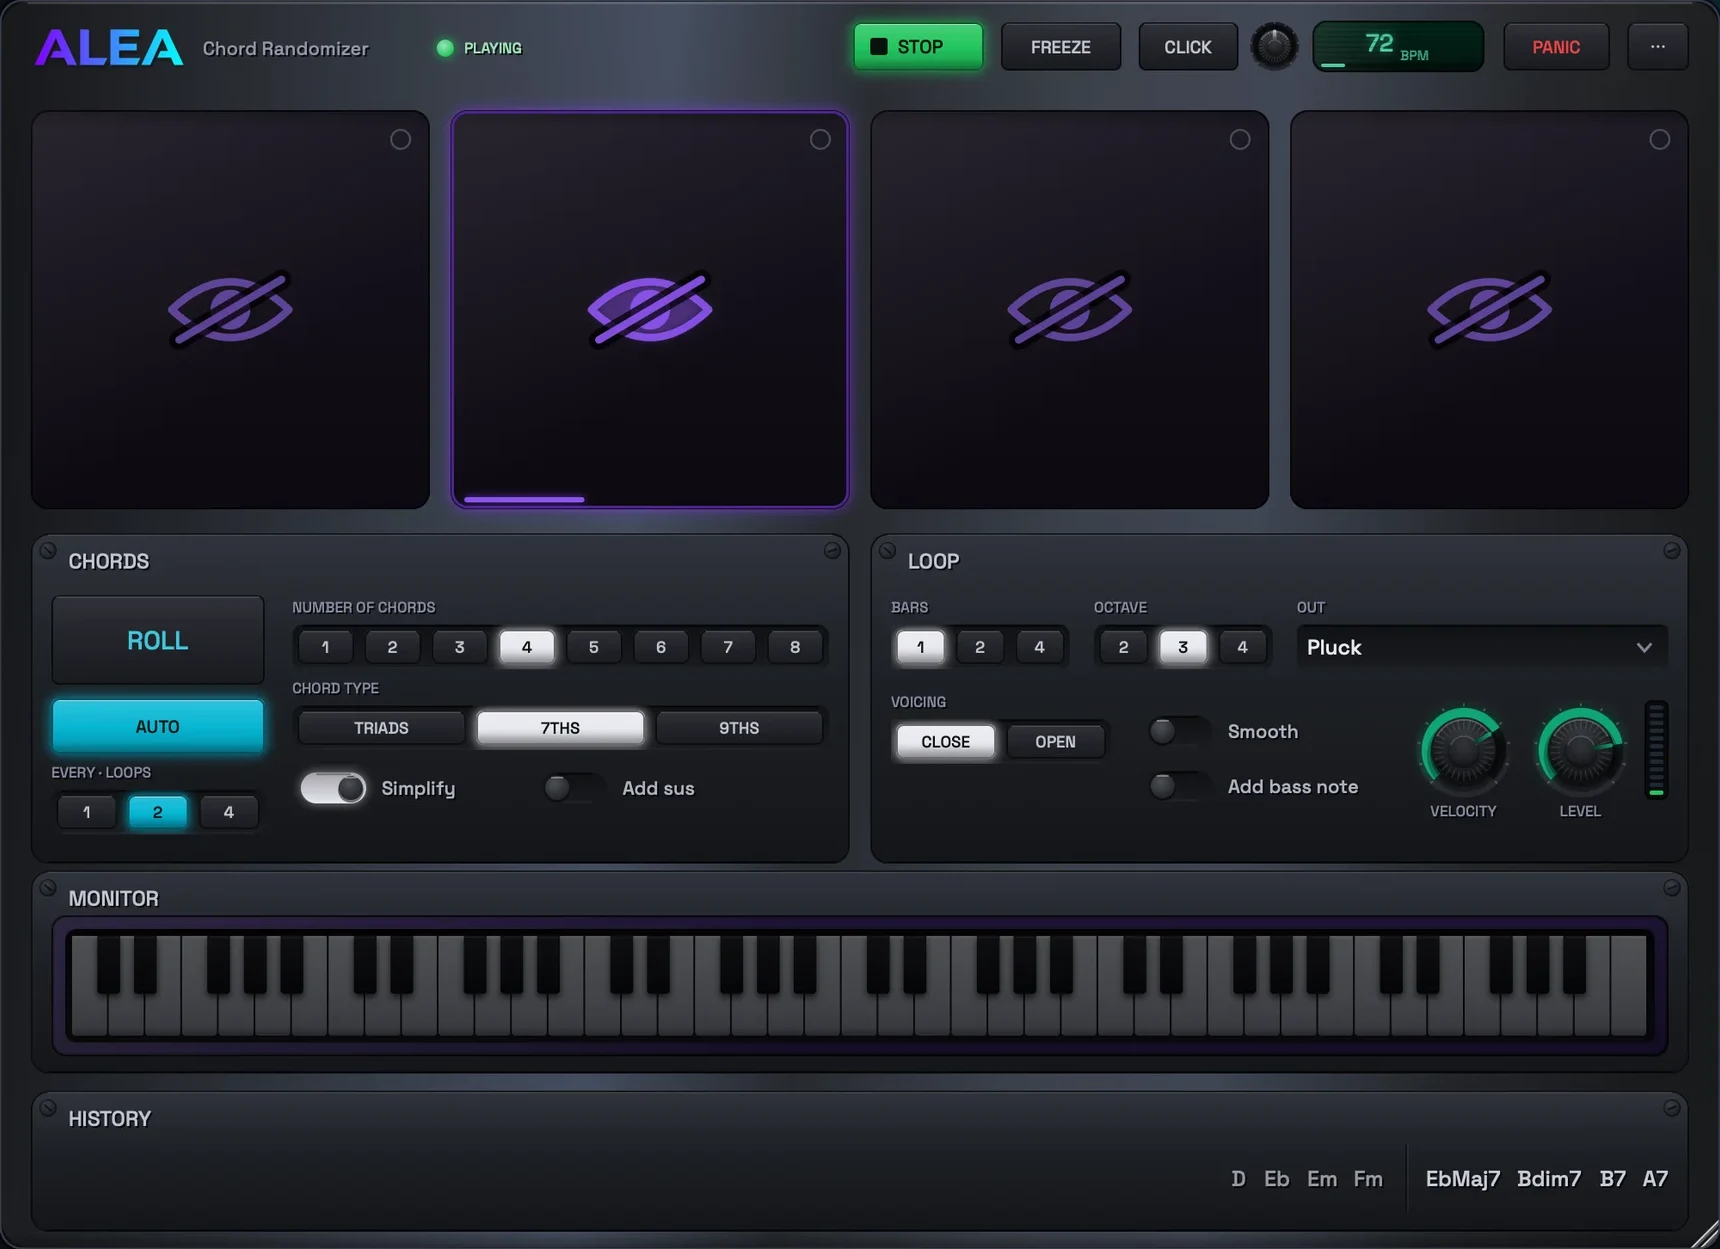
Task: Roll new chords with ROLL button
Action: (x=158, y=640)
